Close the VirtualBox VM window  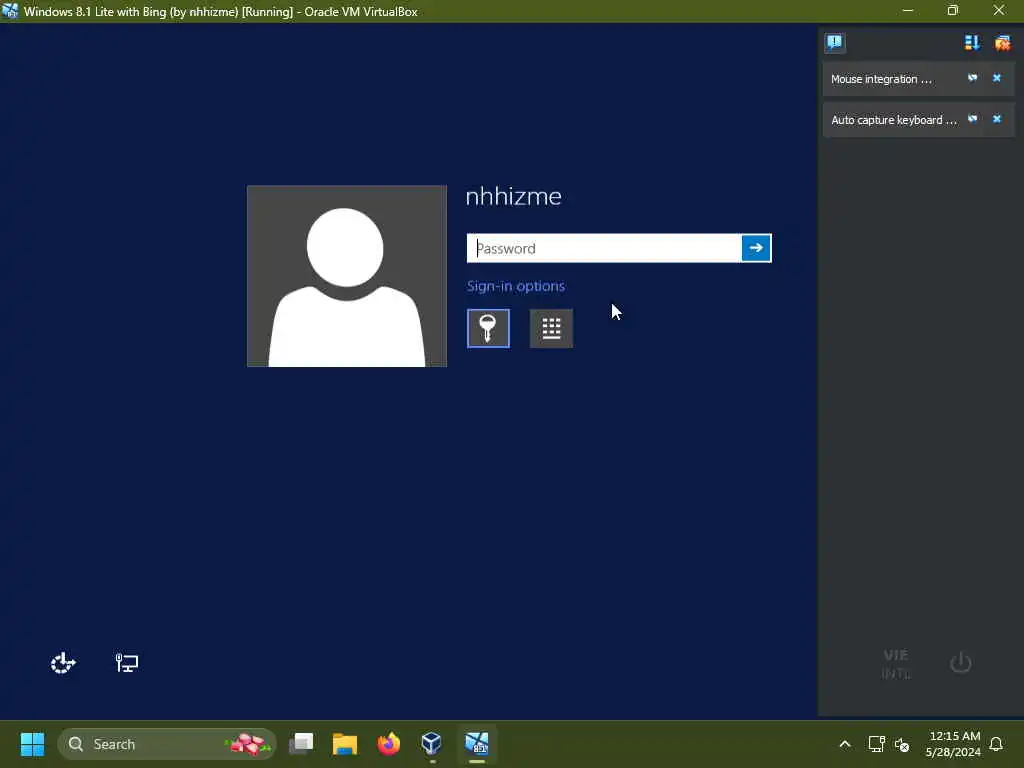click(999, 11)
